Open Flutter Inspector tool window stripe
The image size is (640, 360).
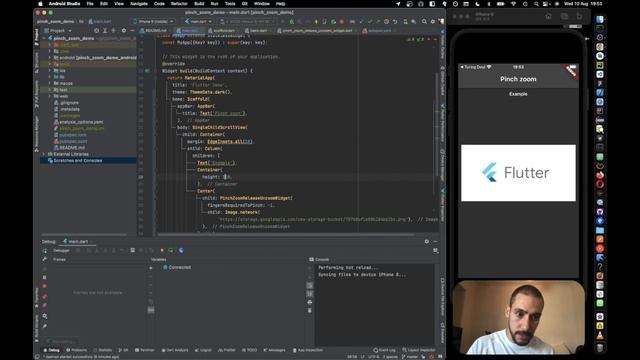442,204
